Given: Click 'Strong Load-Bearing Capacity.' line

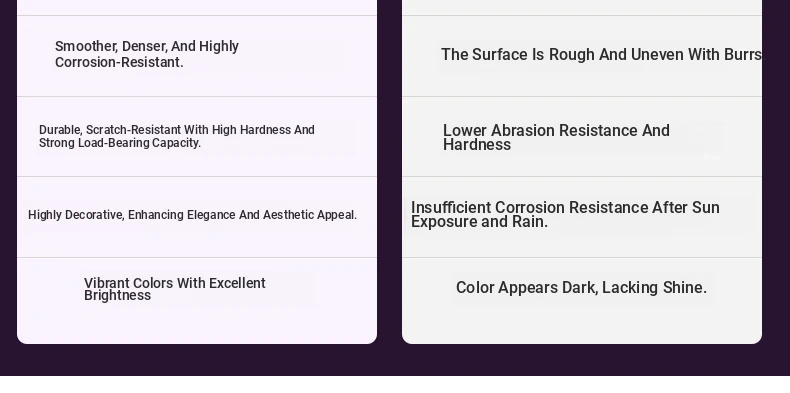Looking at the screenshot, I should click(x=120, y=143).
